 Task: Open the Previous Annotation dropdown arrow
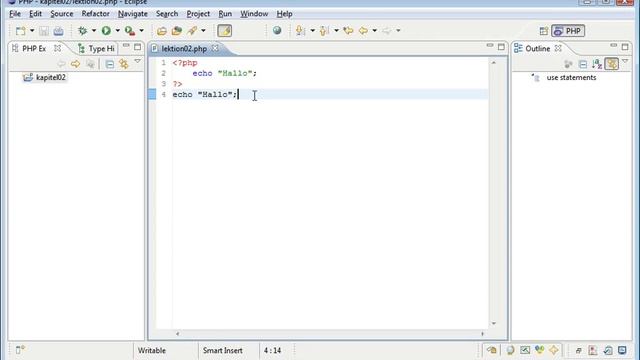(336, 31)
